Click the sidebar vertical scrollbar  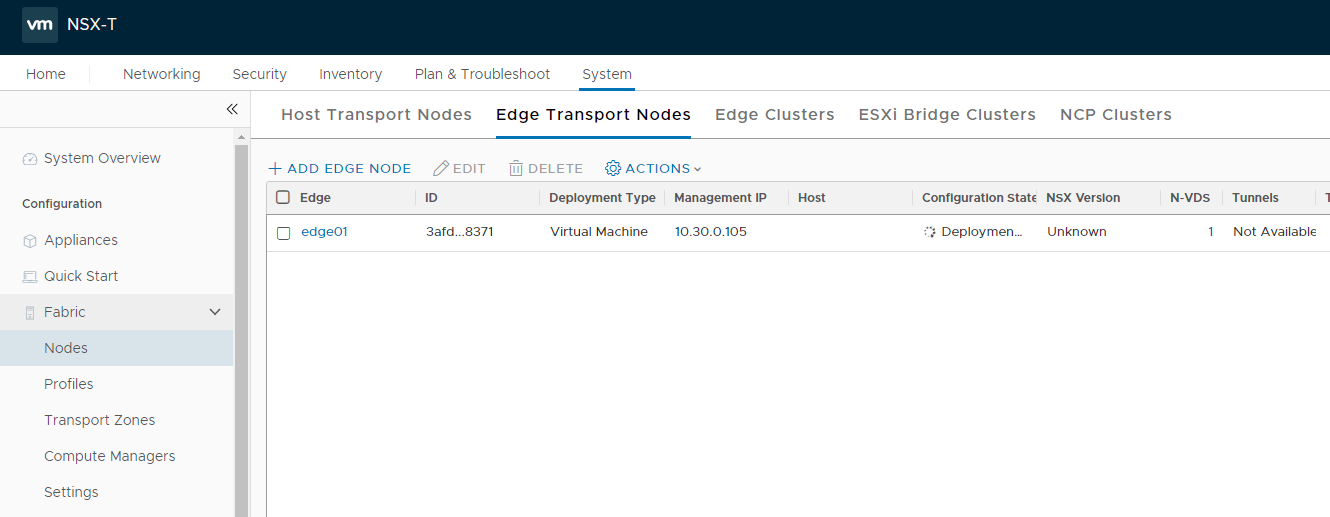(241, 330)
